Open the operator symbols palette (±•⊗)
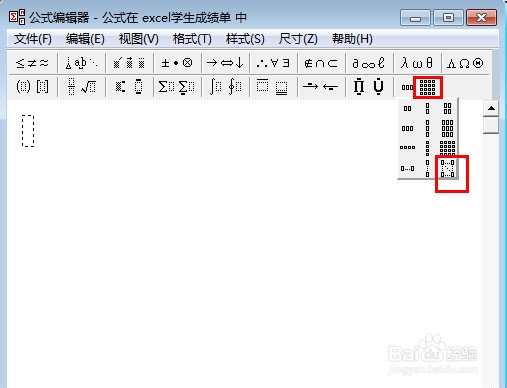 [x=177, y=63]
